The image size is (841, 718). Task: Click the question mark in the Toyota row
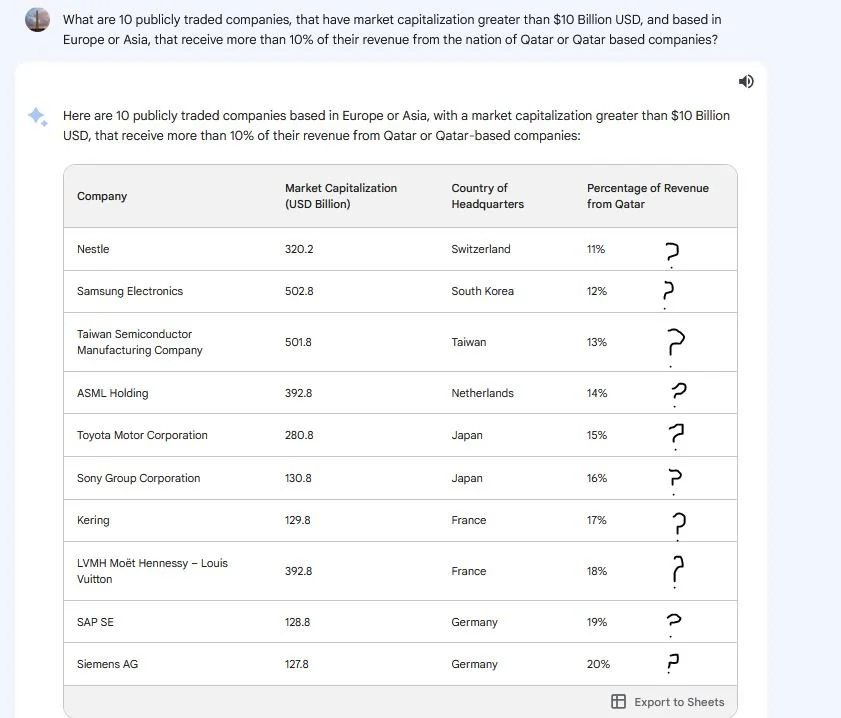(x=675, y=434)
